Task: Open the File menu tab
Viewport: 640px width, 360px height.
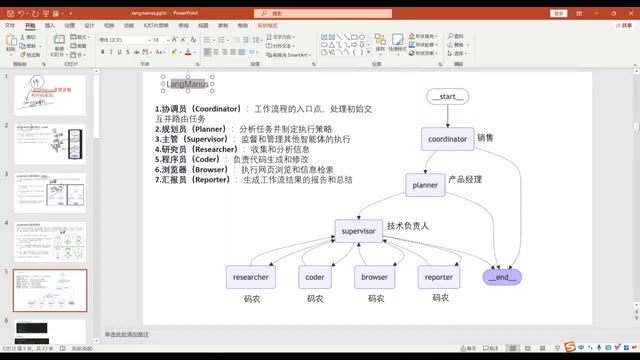Action: 10,25
